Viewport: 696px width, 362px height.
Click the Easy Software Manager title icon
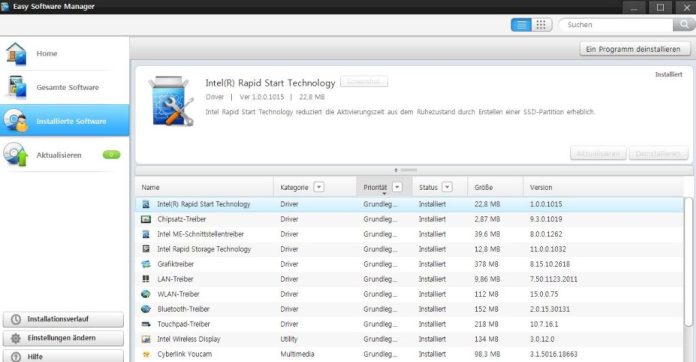(5, 7)
